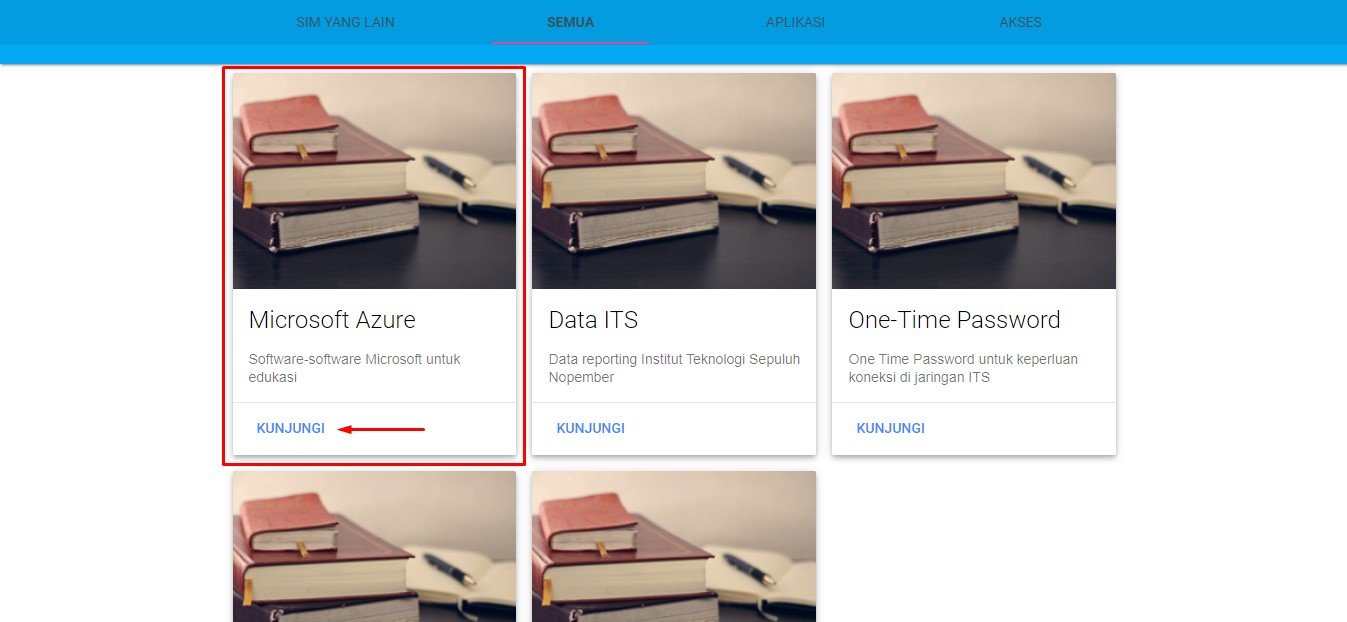Go to the AKSES tab
Screen dimensions: 1347x622
point(1020,22)
